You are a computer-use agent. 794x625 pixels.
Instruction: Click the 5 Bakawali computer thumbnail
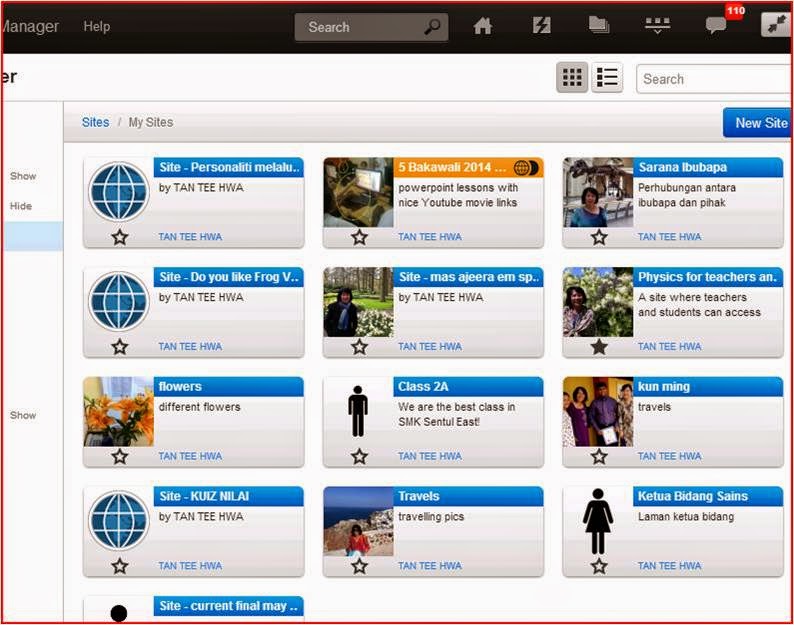[x=359, y=192]
